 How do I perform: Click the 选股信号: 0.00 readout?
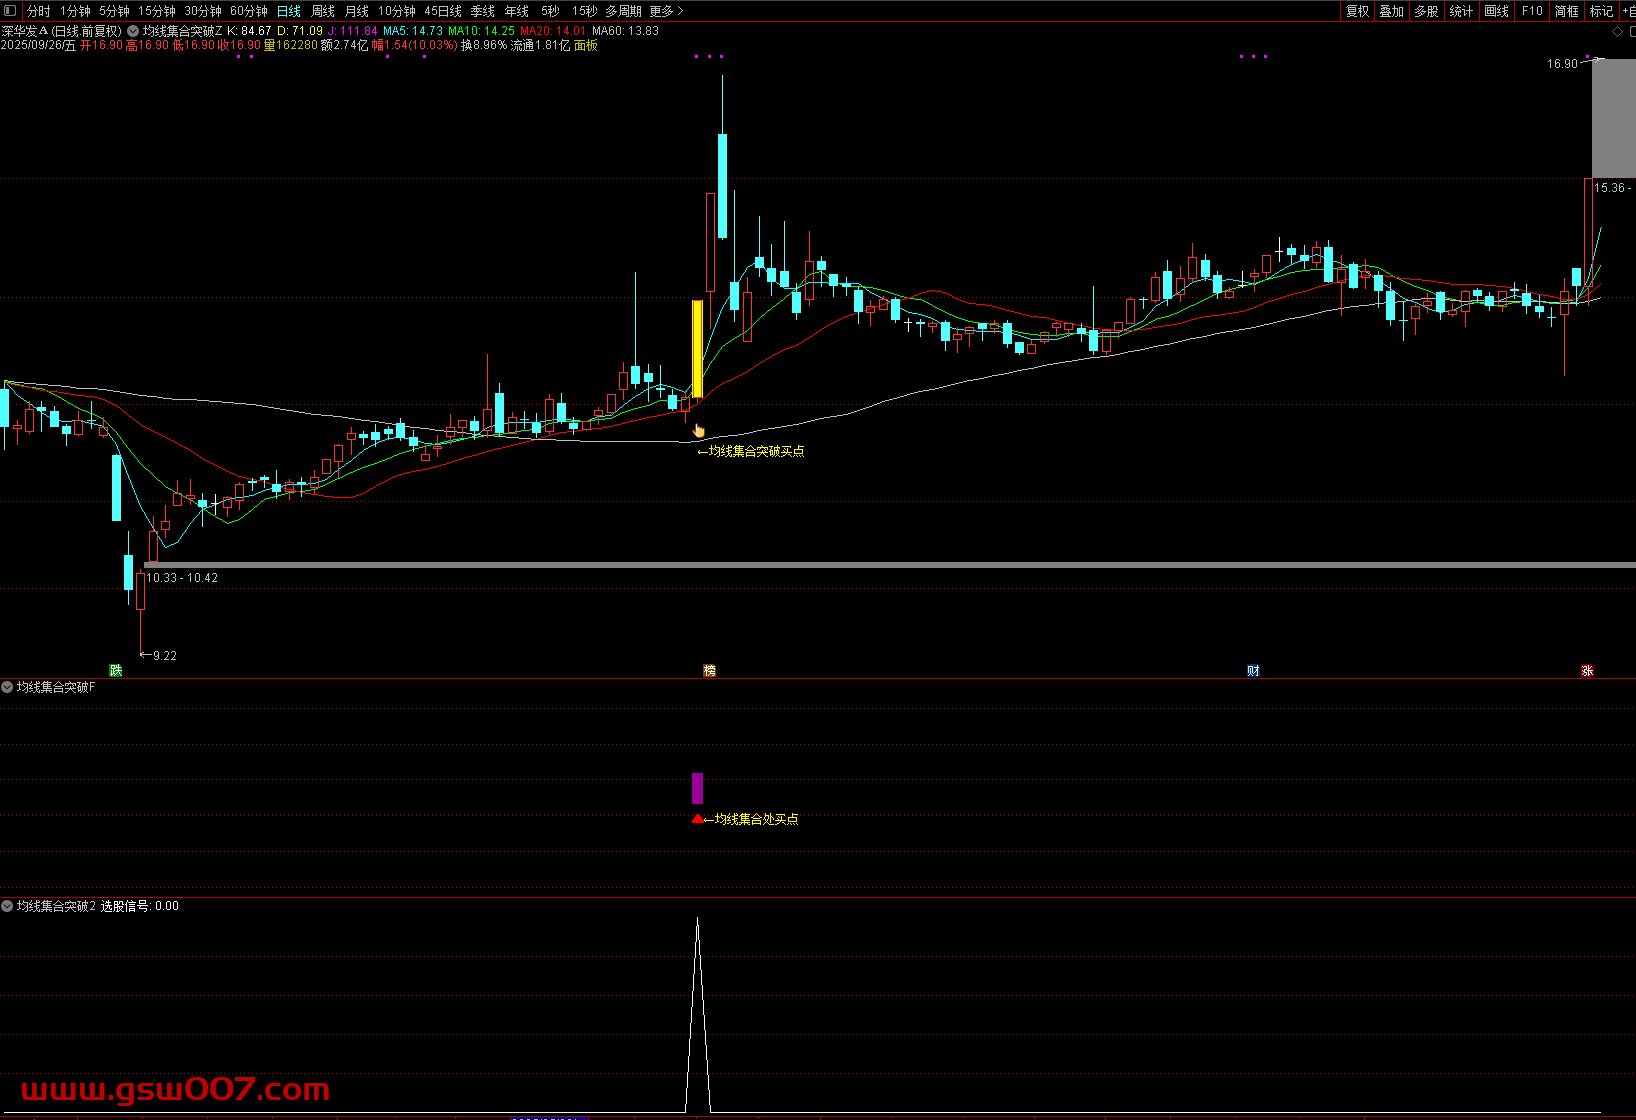tap(140, 906)
